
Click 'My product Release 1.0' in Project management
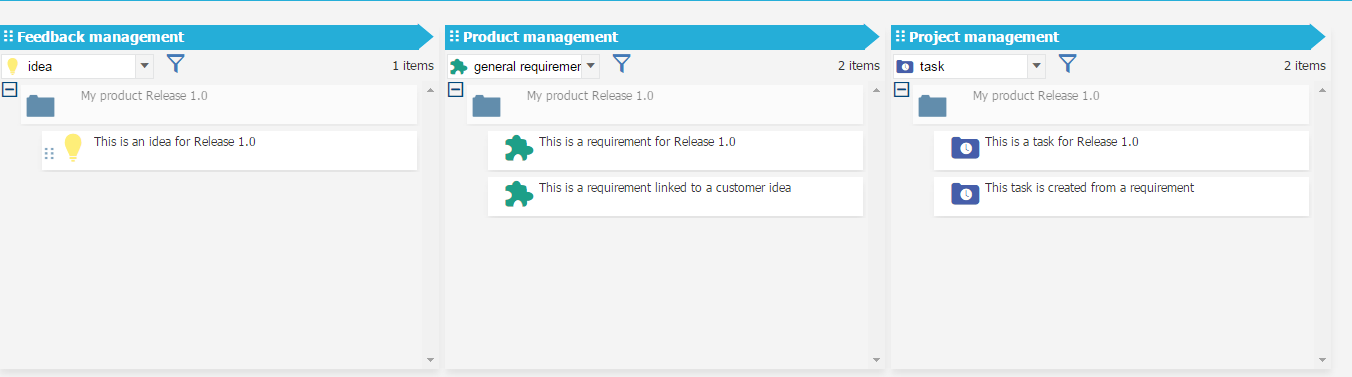(x=1036, y=96)
